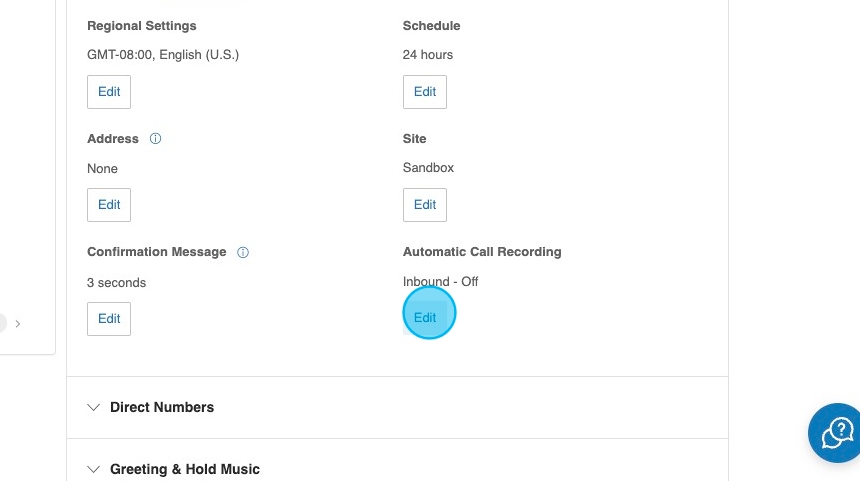Click the Inbound - Off recording status

(x=441, y=282)
